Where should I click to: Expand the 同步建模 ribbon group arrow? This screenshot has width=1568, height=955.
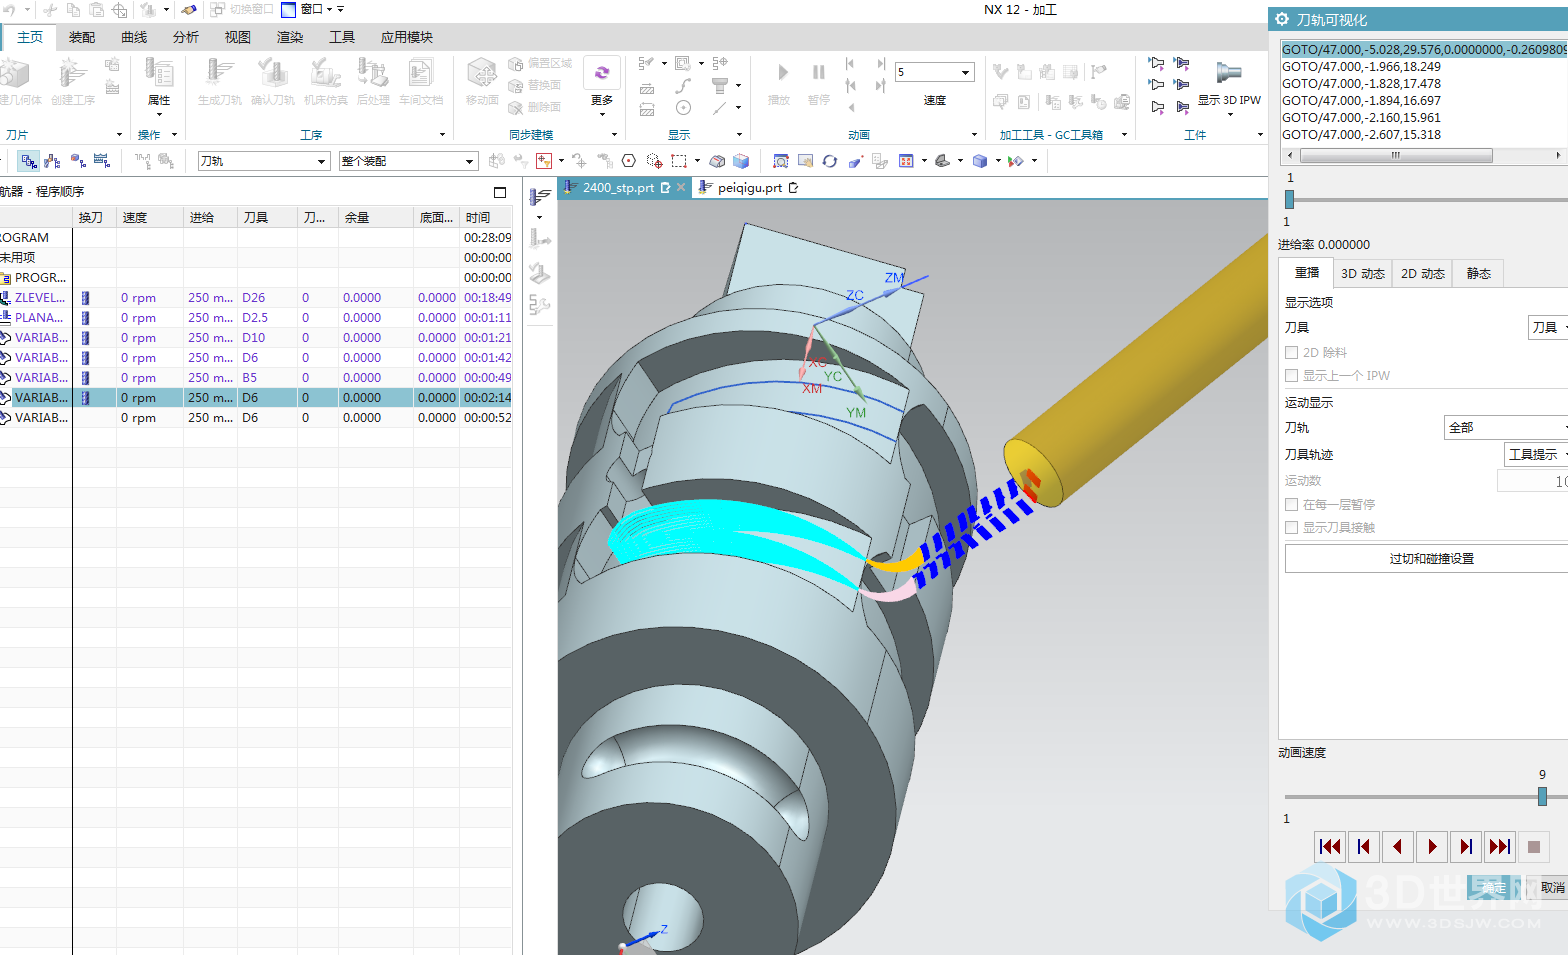tap(614, 135)
